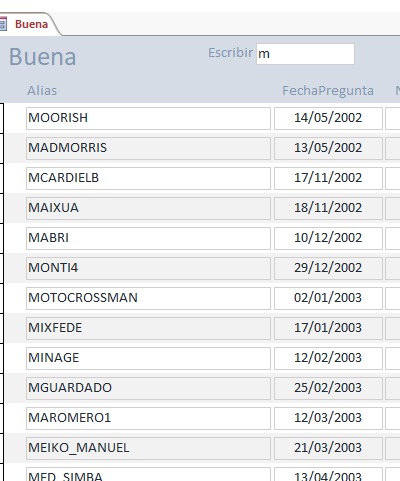Select the MADMORRIS alias field

pos(148,148)
